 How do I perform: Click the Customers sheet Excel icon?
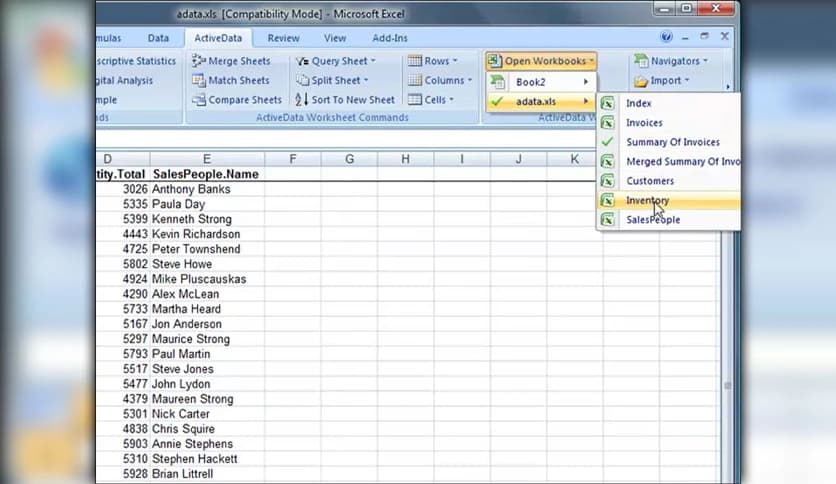pyautogui.click(x=607, y=181)
